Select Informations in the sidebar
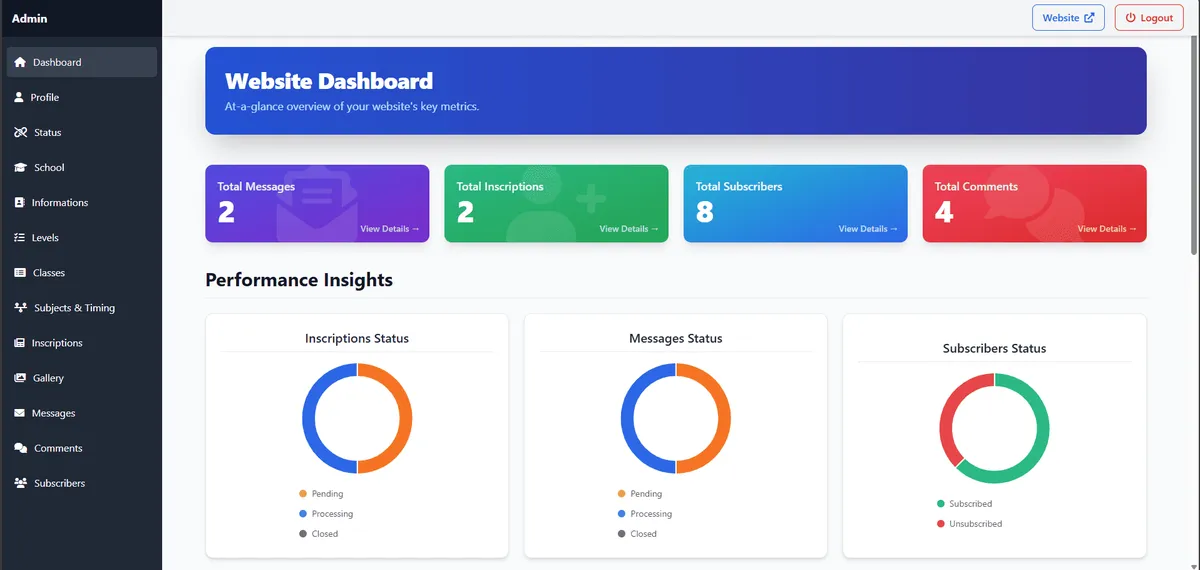The image size is (1200, 570). pos(59,203)
